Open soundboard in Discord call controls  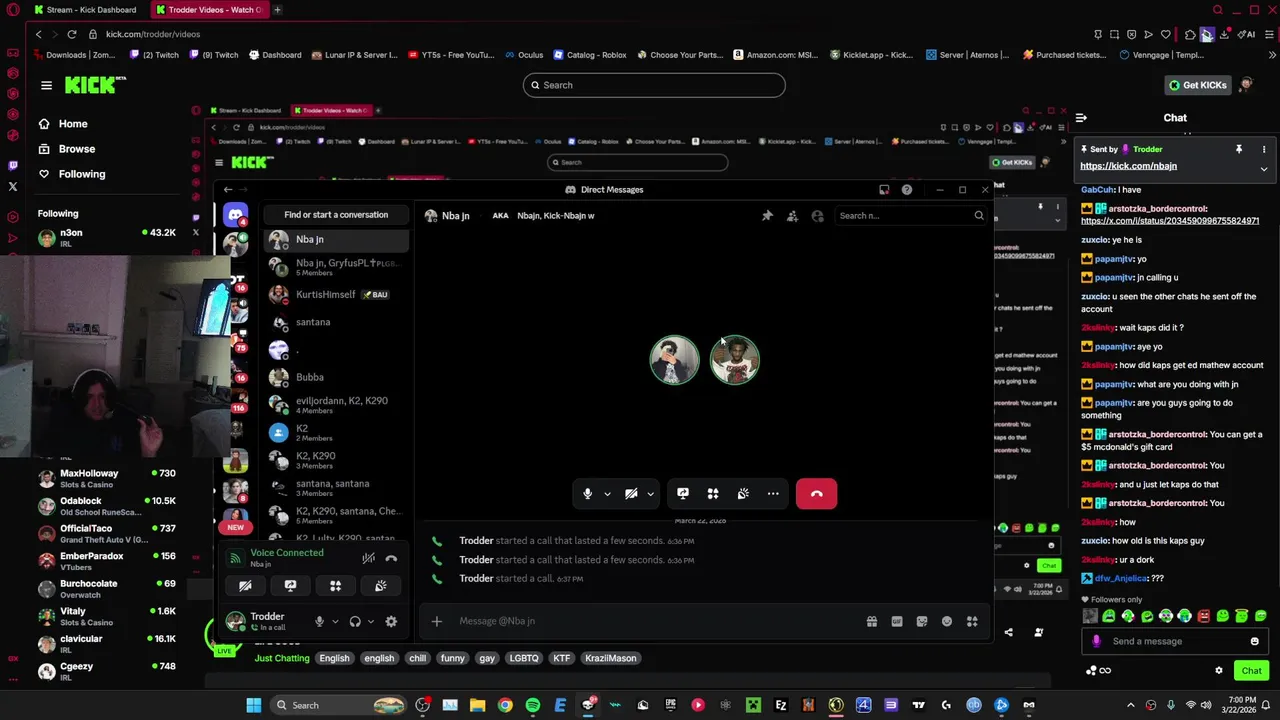point(743,494)
